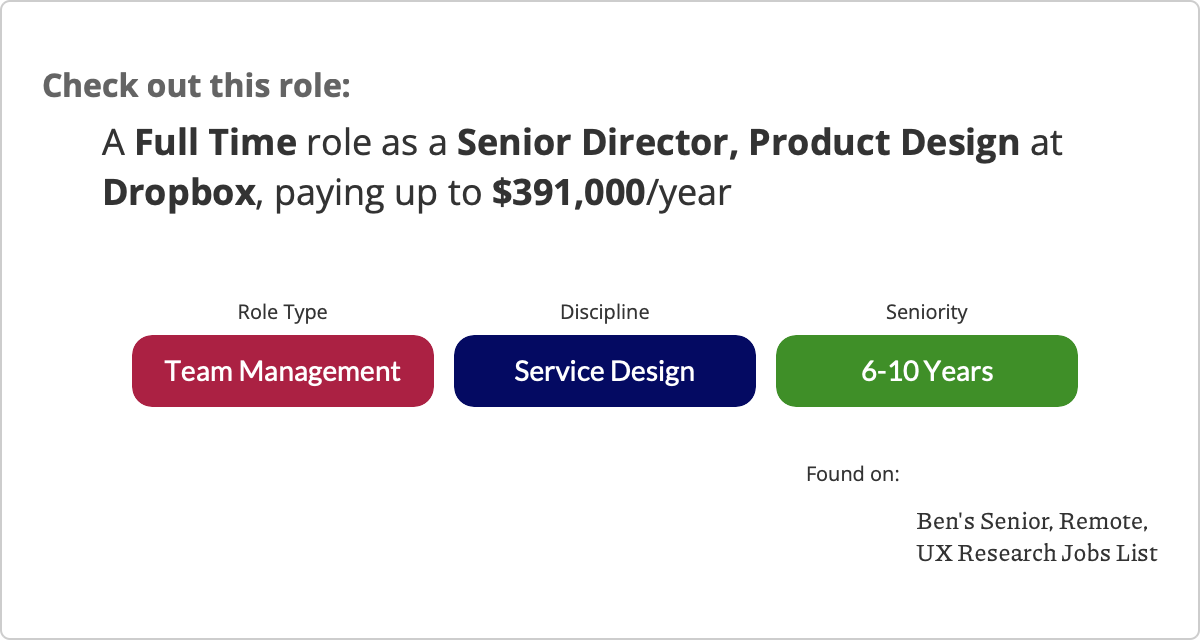Open the 'Ben's Senior, Remote,' source line
The width and height of the screenshot is (1200, 640).
point(1032,521)
